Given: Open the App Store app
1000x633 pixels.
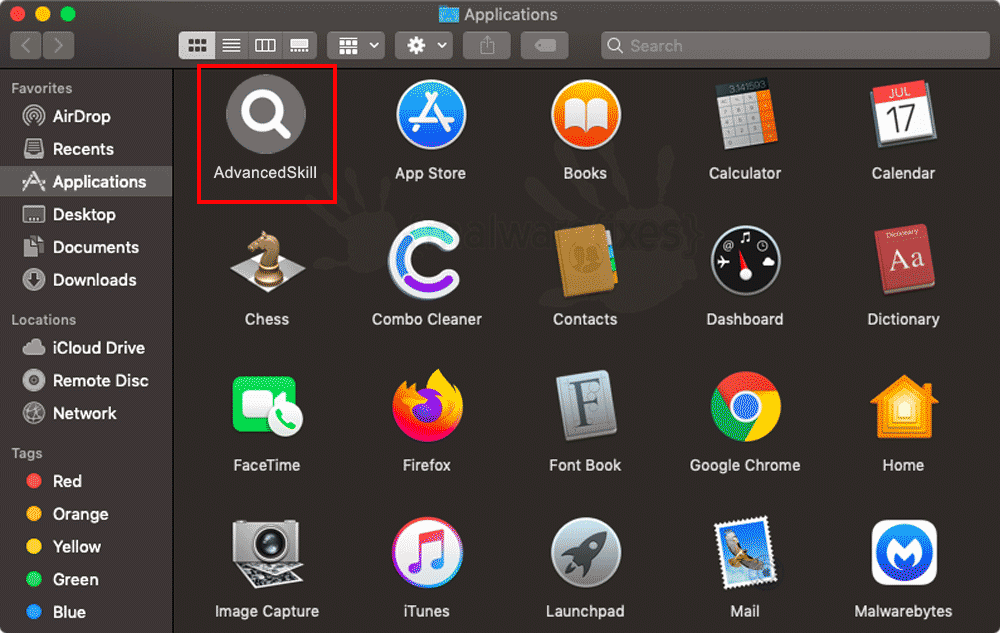Looking at the screenshot, I should (430, 115).
